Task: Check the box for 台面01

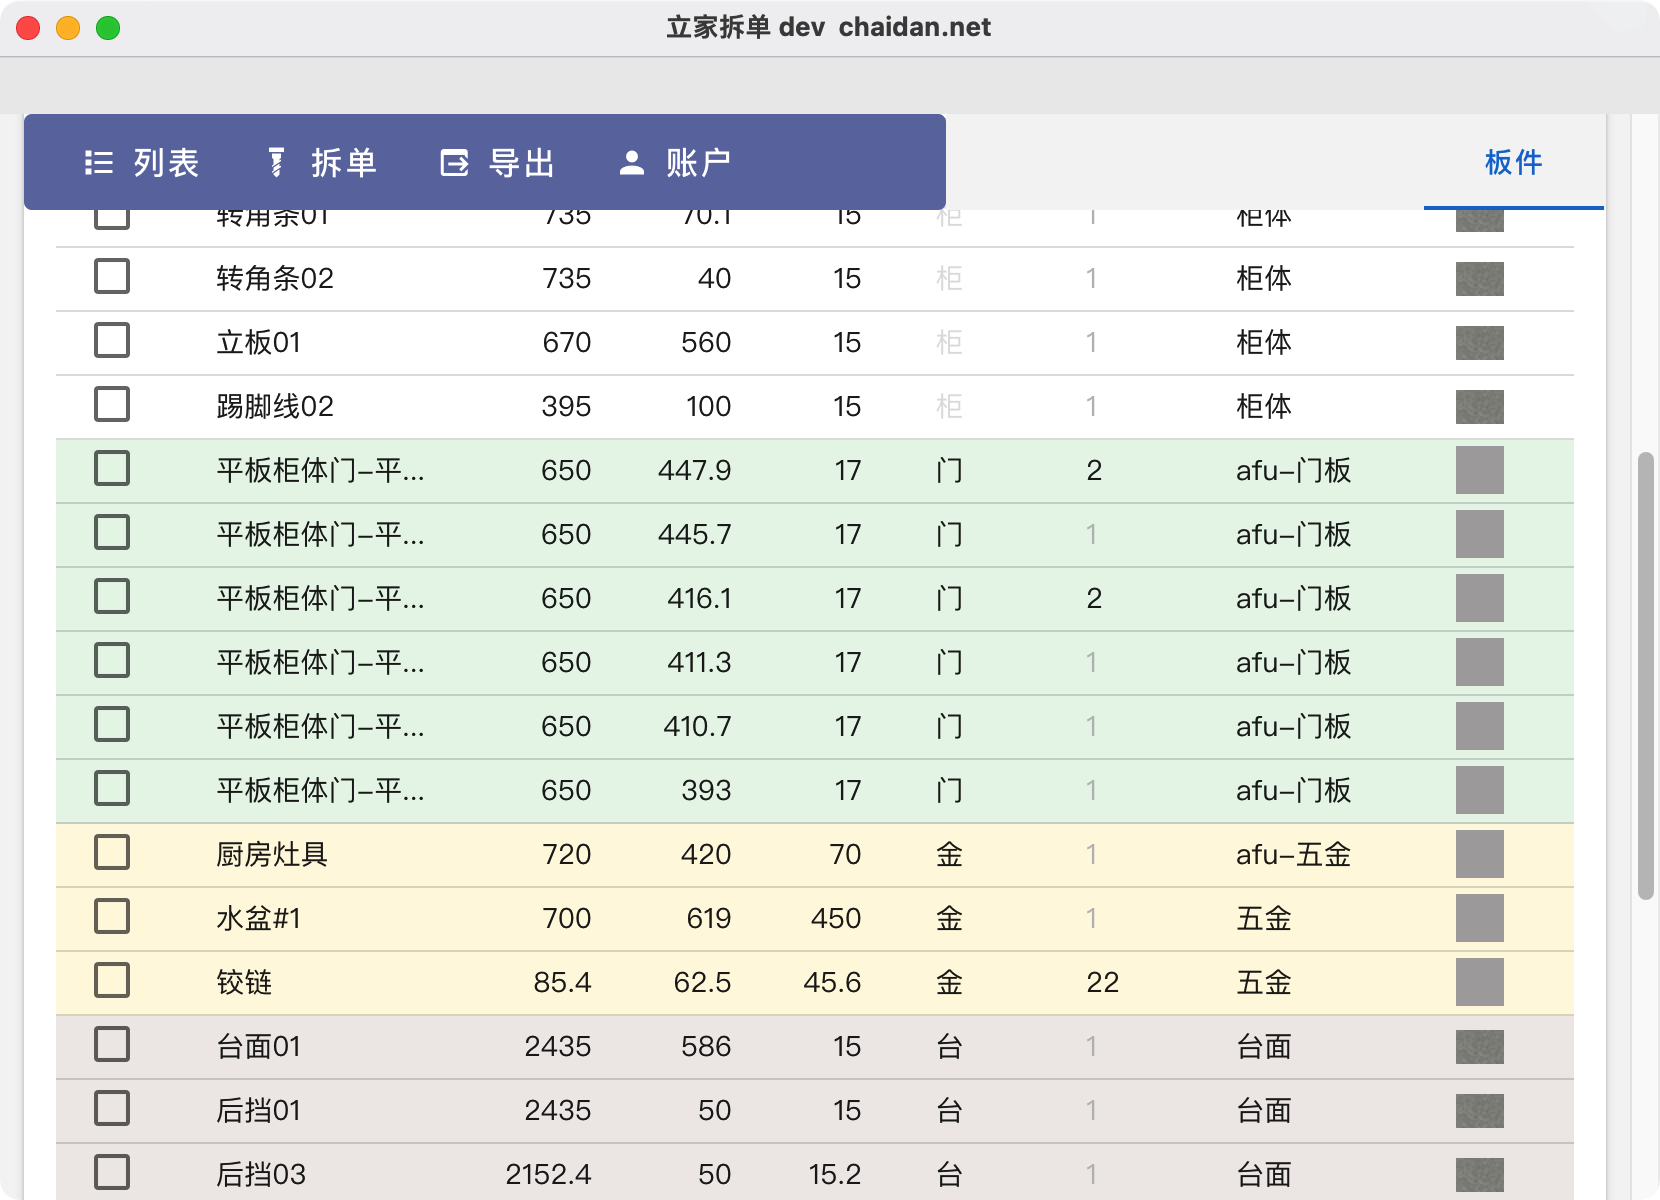Action: coord(112,1045)
